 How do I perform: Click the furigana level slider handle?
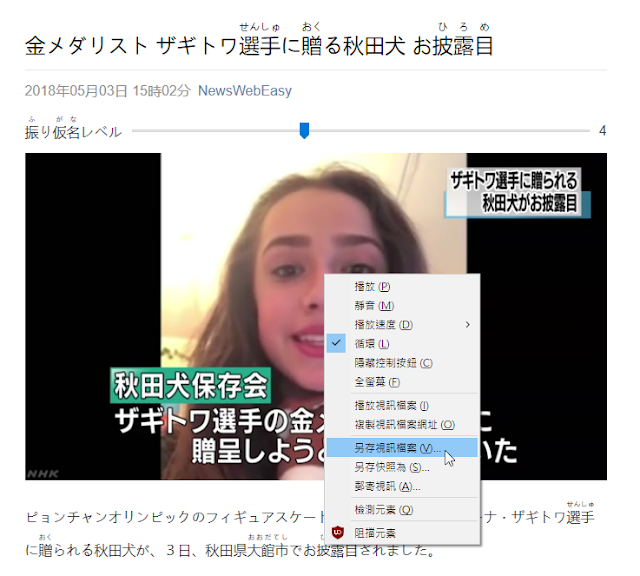pyautogui.click(x=304, y=131)
